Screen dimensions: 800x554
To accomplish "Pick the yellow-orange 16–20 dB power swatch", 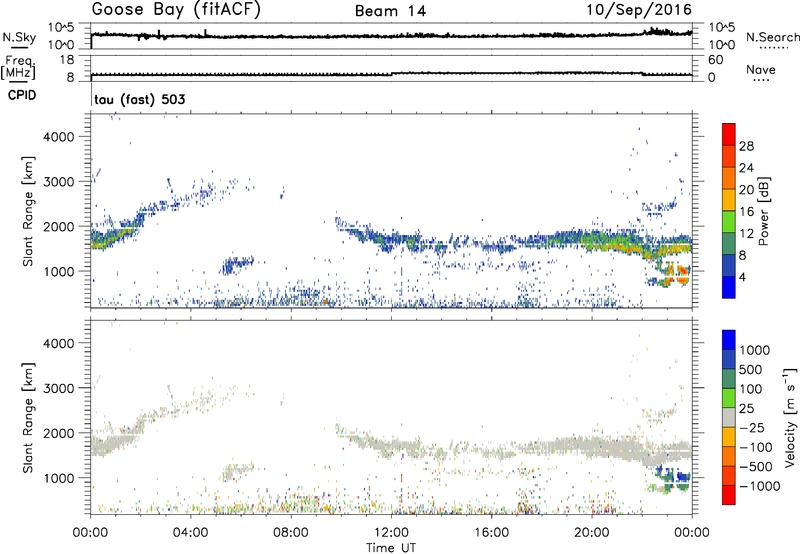I will point(729,200).
